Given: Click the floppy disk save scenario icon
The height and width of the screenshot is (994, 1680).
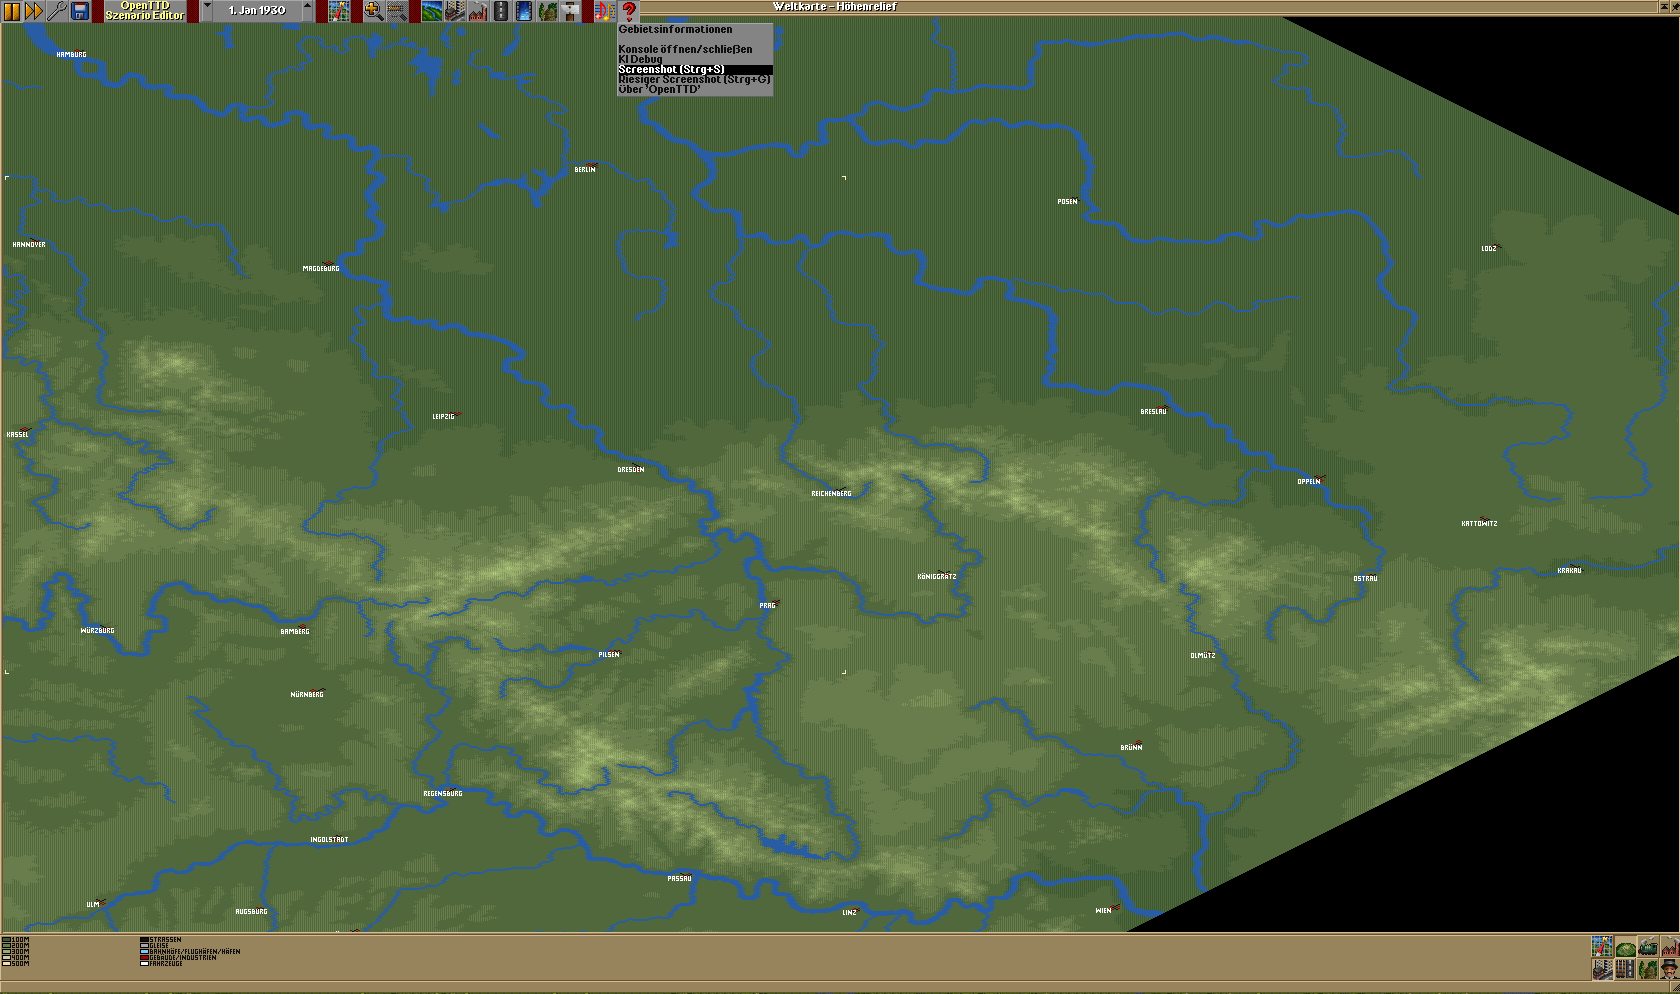Looking at the screenshot, I should tap(80, 11).
